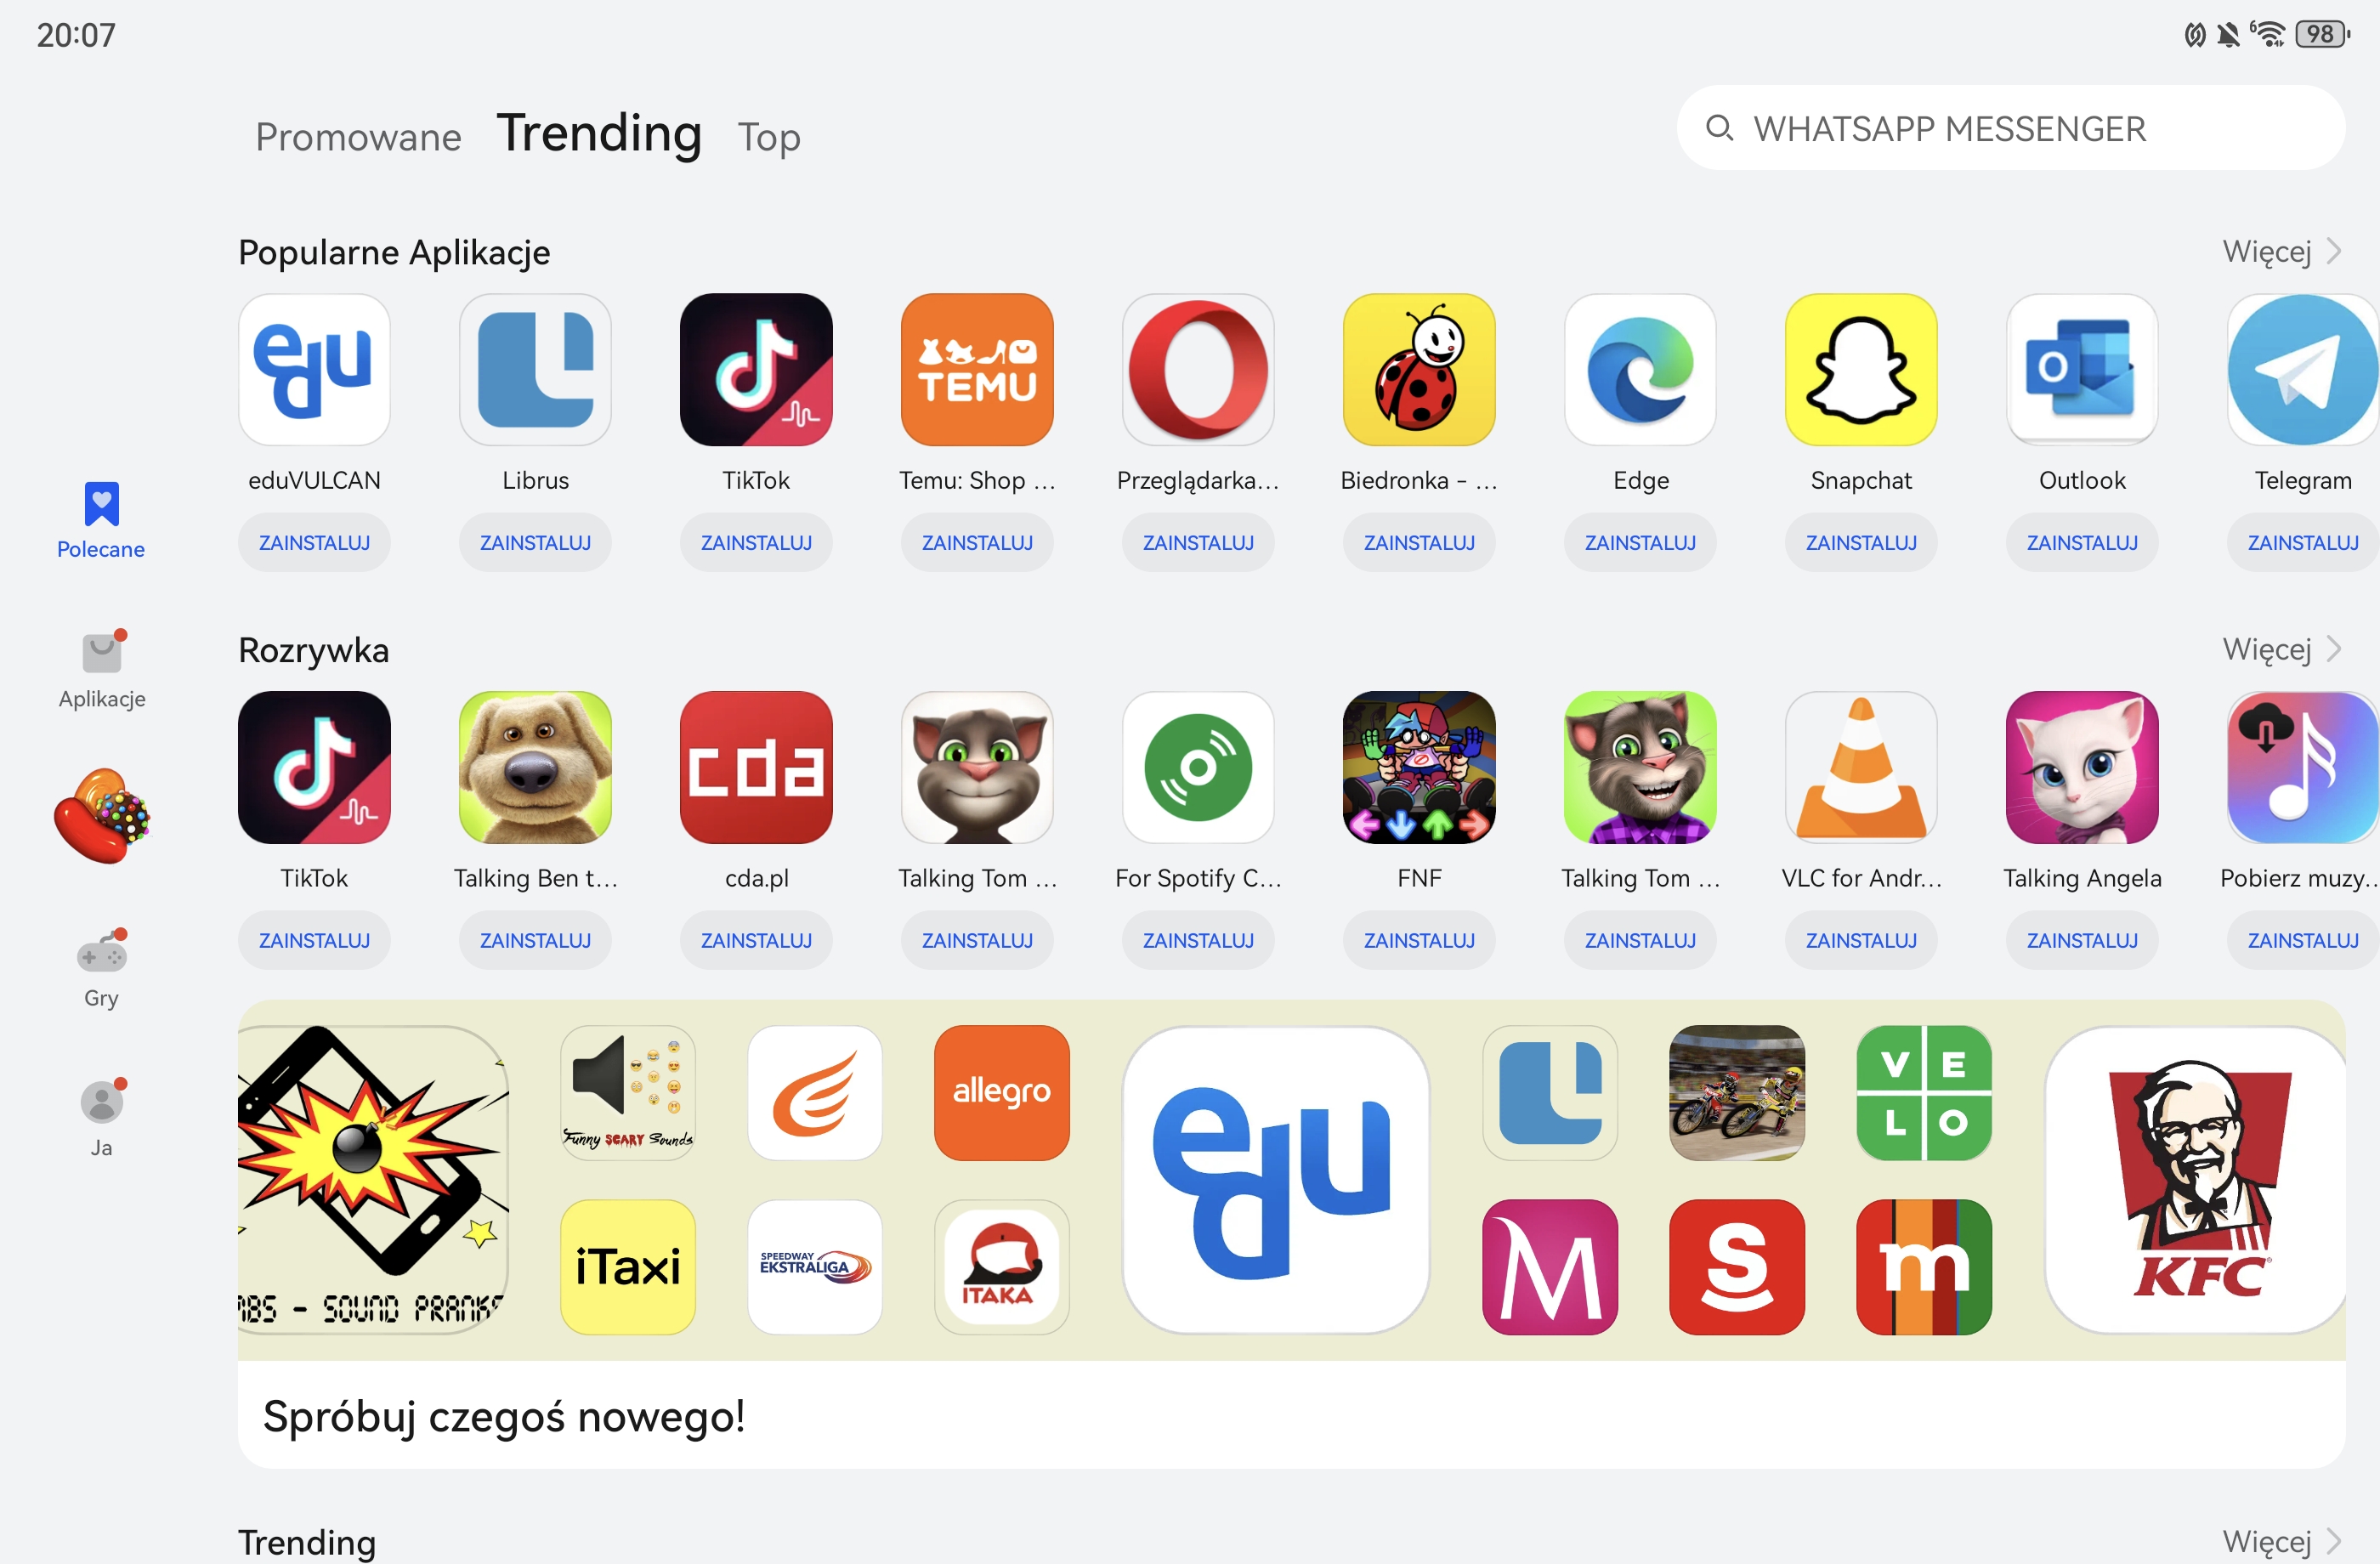The image size is (2380, 1564).
Task: Focus the WHATSAPP MESSENGER search field
Action: (x=2010, y=128)
